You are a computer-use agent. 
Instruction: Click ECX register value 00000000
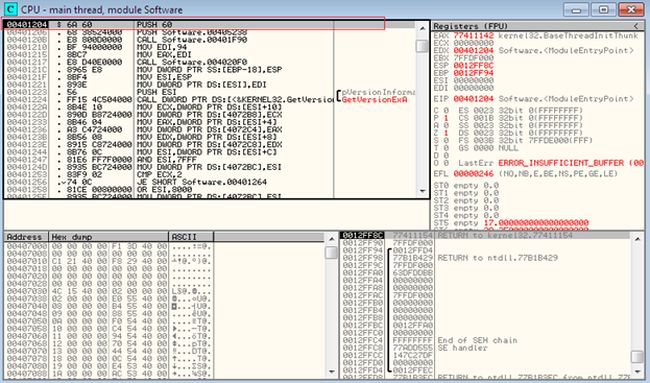[473, 43]
